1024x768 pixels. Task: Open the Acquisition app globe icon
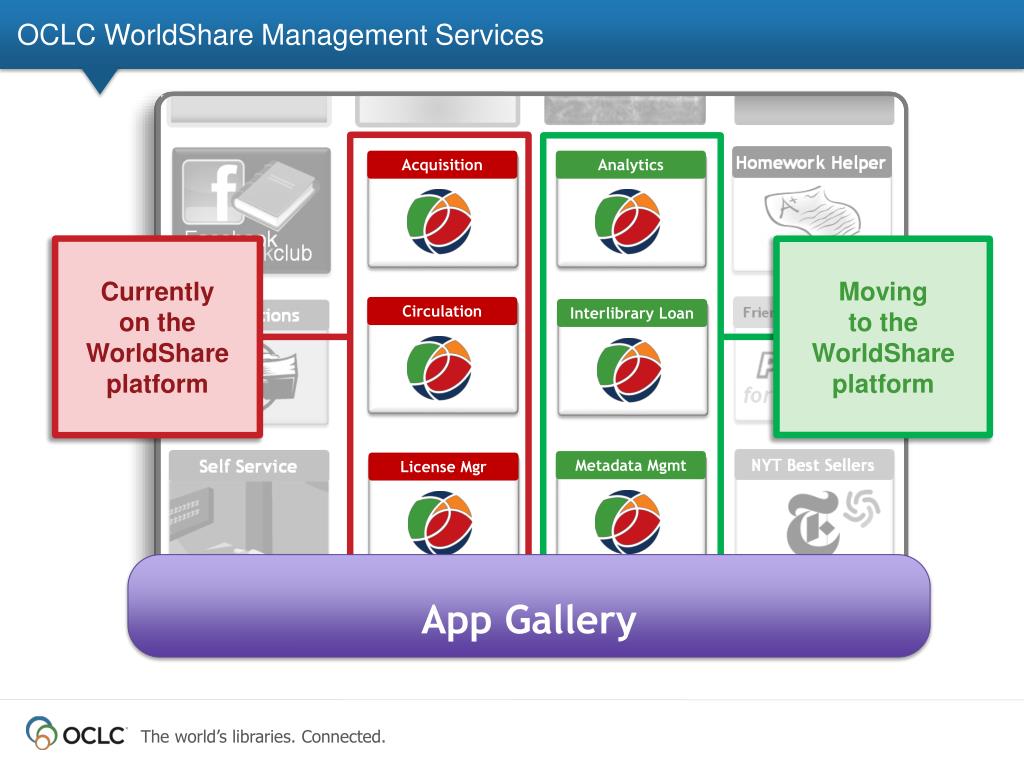439,221
